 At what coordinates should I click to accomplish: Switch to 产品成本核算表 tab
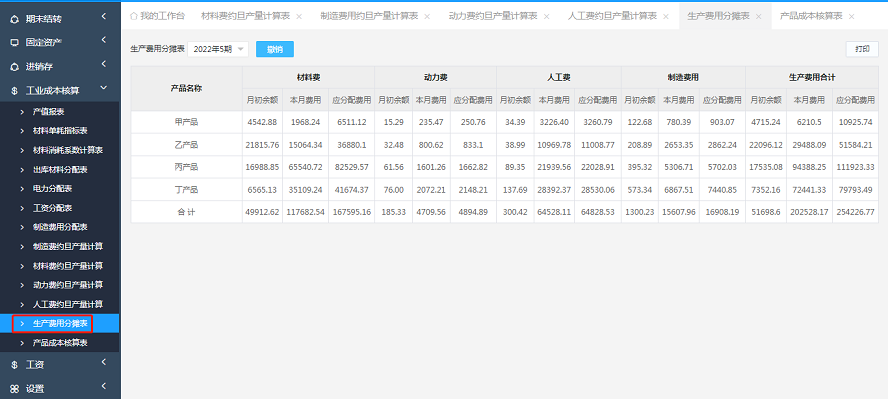pos(811,16)
